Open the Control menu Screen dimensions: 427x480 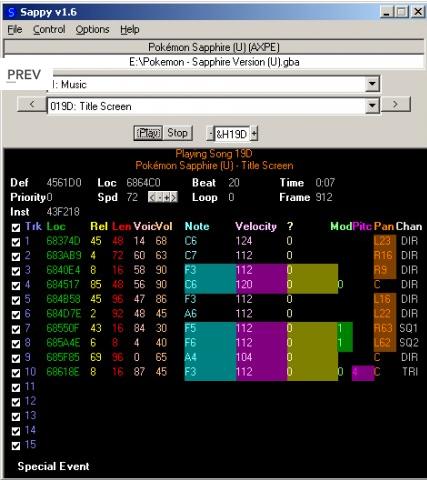pos(49,30)
